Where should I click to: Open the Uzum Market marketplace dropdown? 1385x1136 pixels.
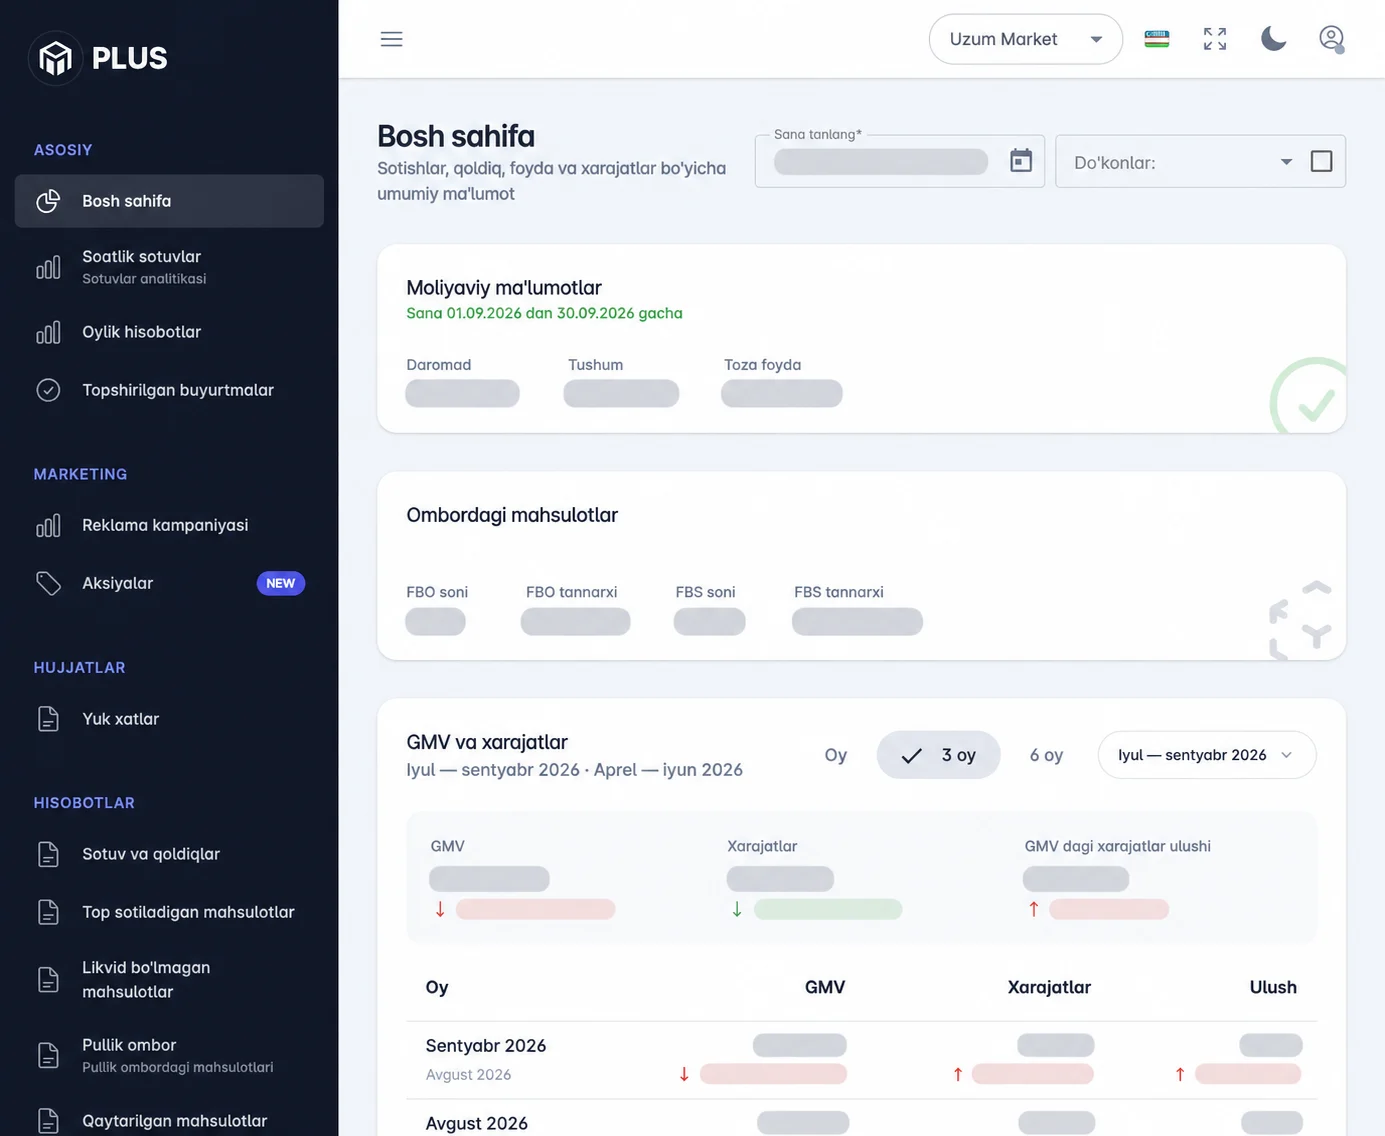[x=1026, y=39]
